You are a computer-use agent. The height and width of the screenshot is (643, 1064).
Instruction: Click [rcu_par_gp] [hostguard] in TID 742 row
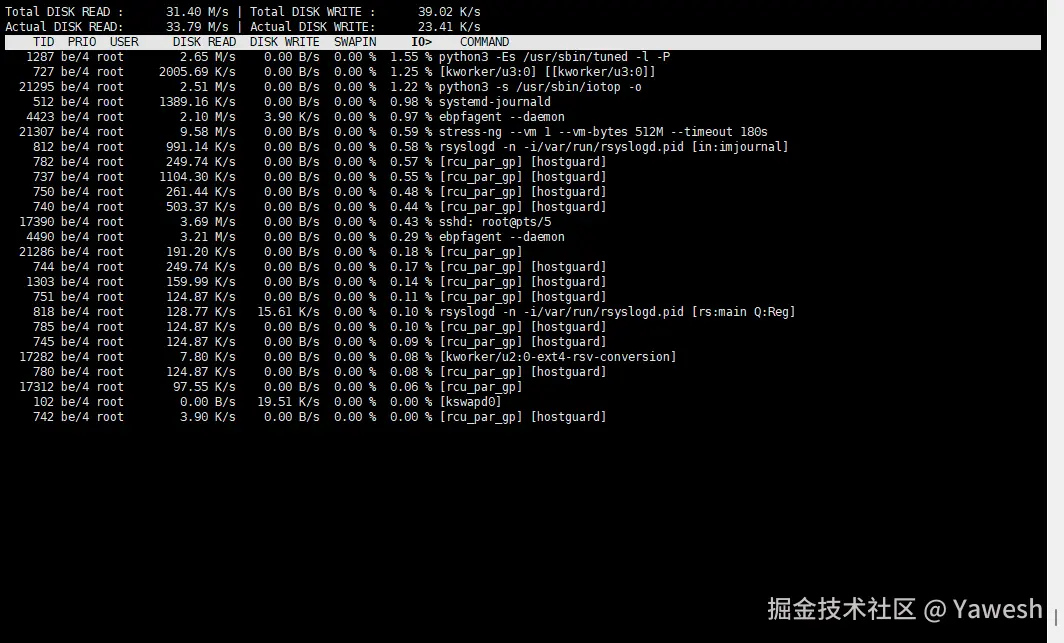tap(522, 416)
